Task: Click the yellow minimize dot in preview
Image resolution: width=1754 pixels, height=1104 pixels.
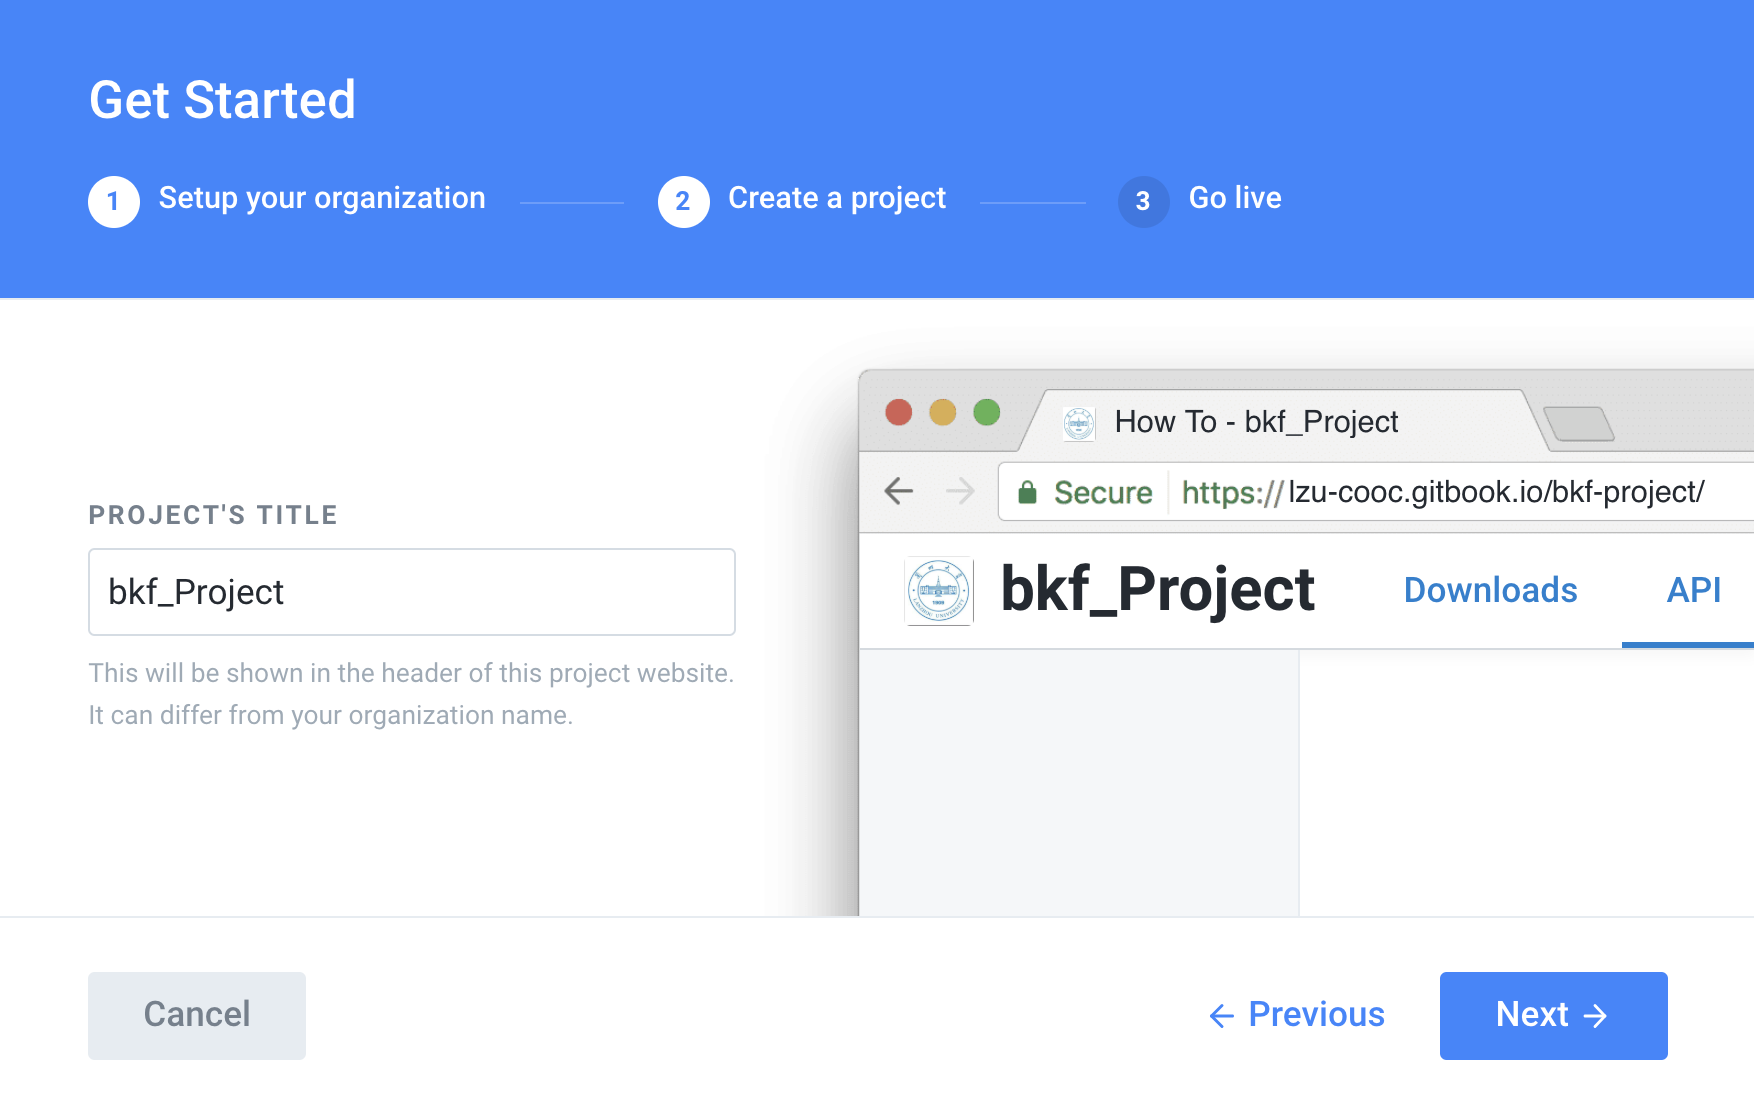Action: pos(943,412)
